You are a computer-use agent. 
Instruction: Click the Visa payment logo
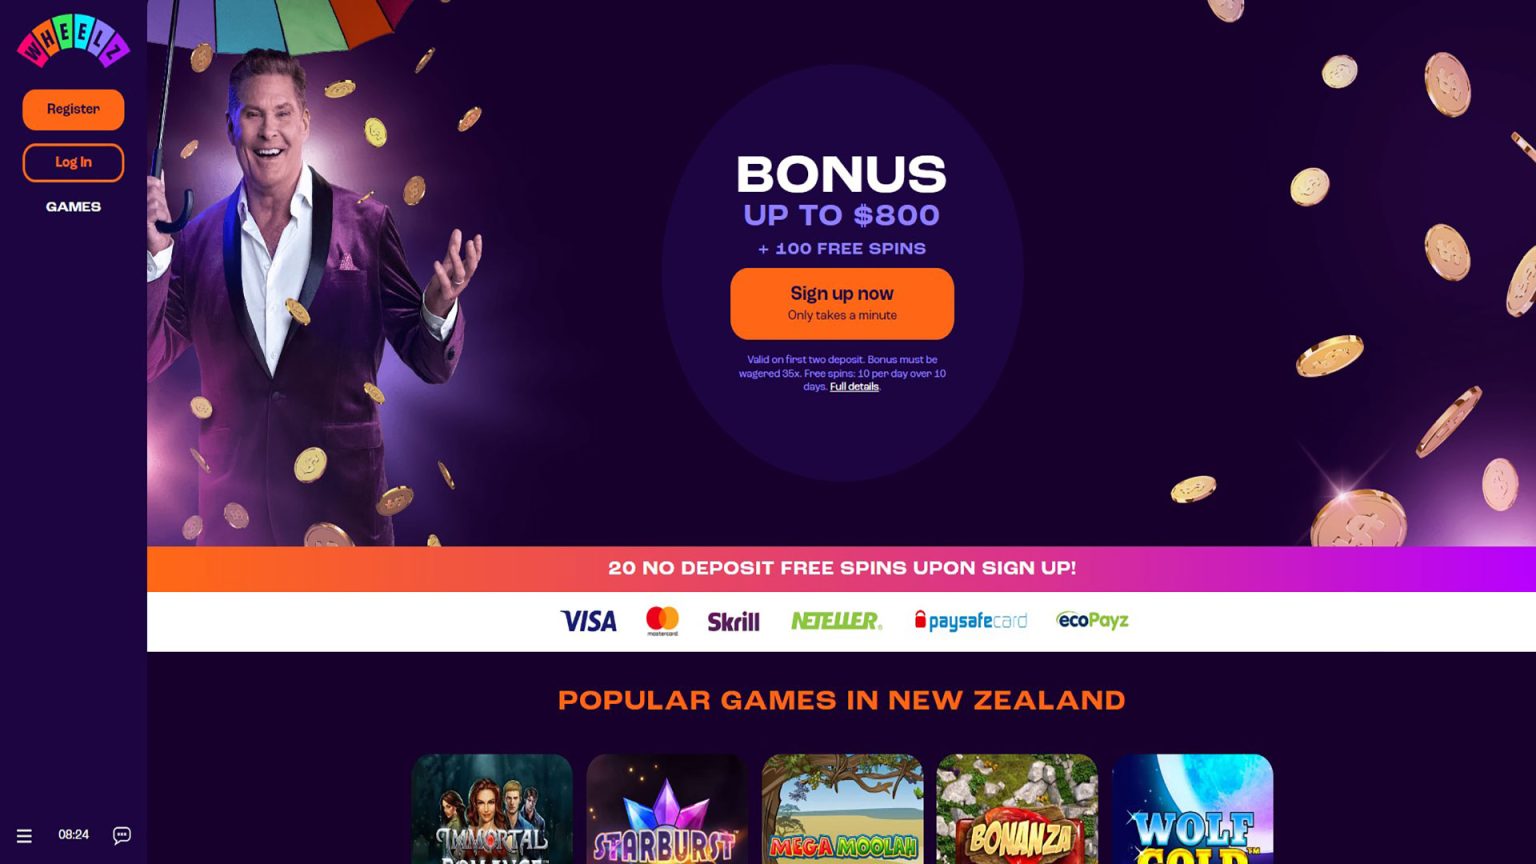pos(588,621)
